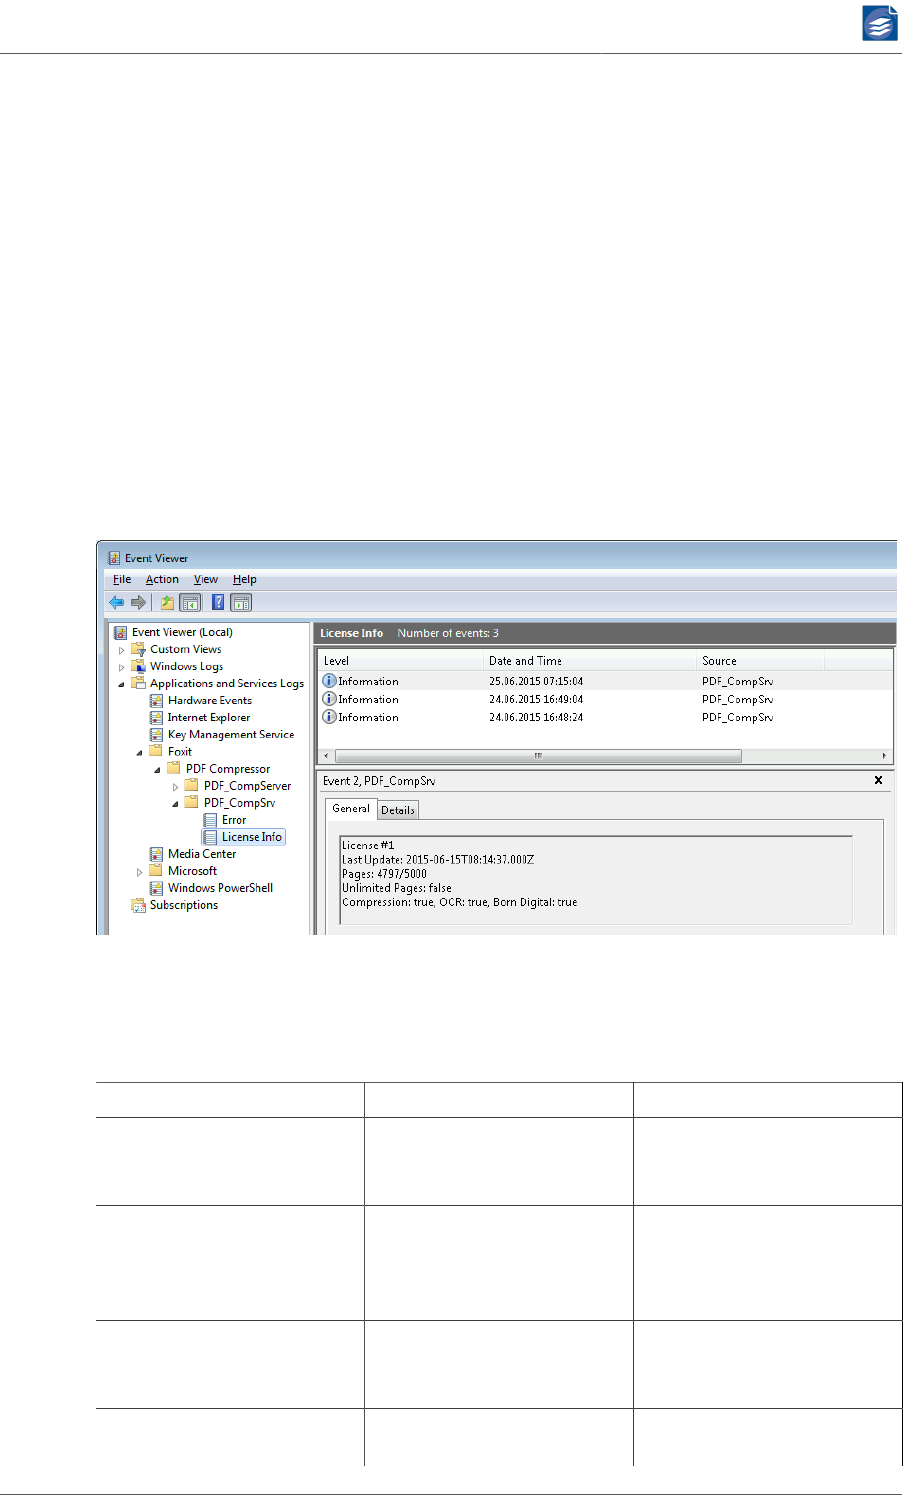
Task: Click the blue Help toolbar icon
Action: tap(218, 602)
